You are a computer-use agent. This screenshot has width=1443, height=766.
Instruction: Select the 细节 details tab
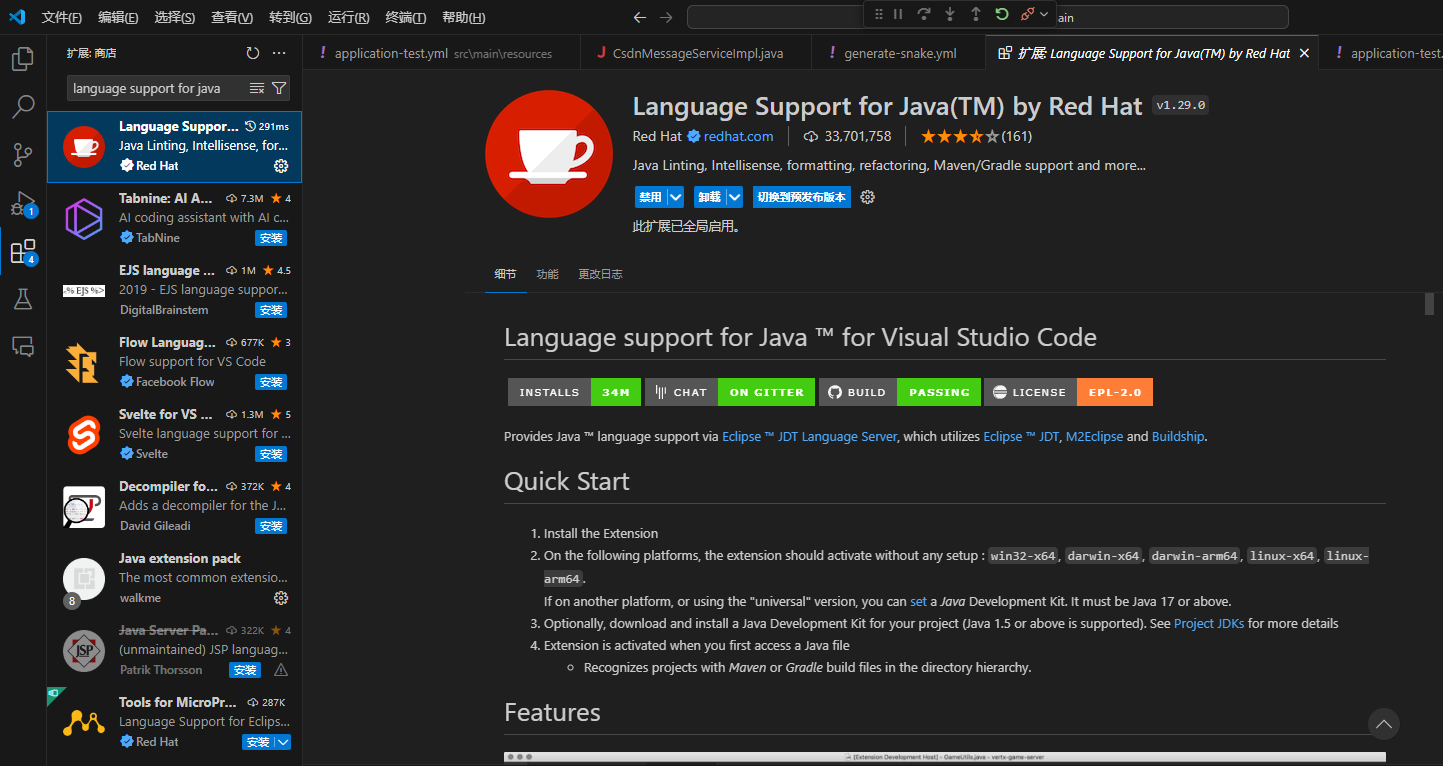coord(505,274)
